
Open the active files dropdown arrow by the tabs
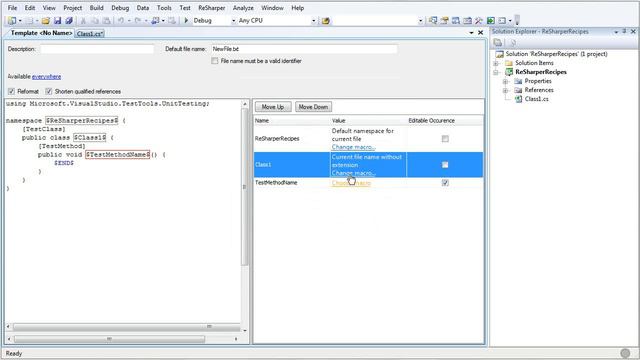click(x=471, y=33)
